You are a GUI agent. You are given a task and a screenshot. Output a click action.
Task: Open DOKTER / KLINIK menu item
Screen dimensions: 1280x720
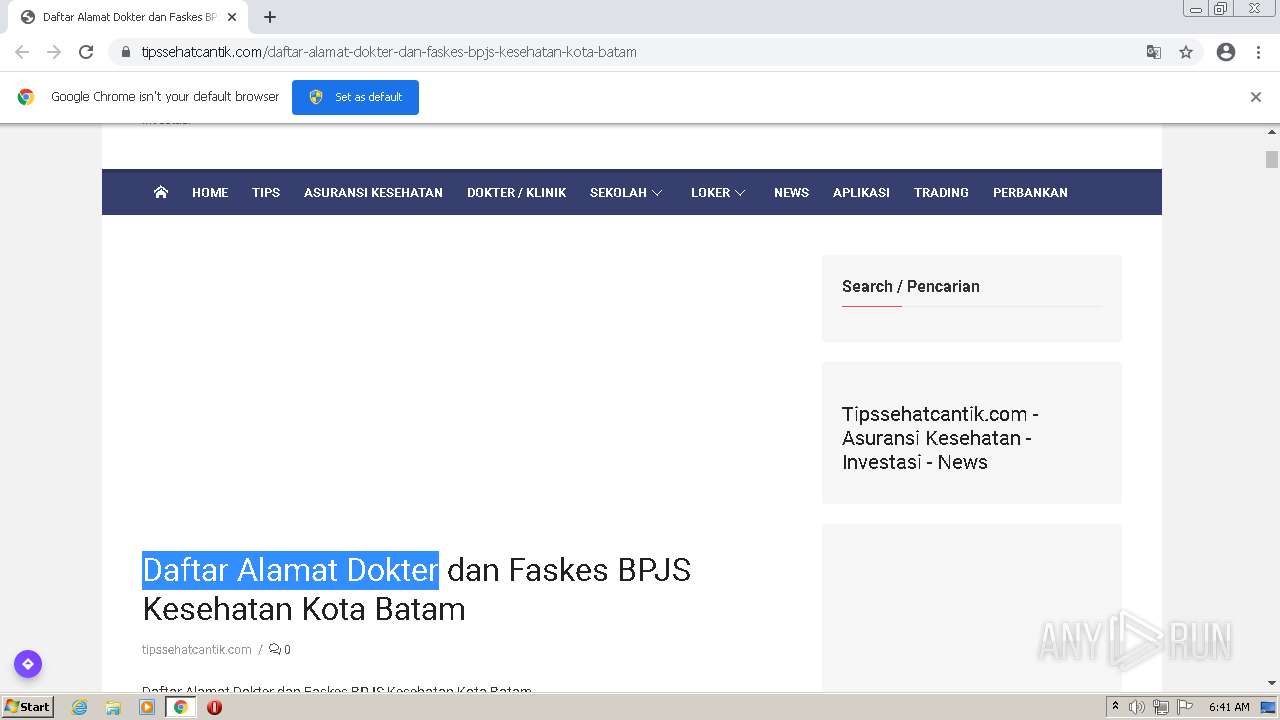click(x=516, y=192)
